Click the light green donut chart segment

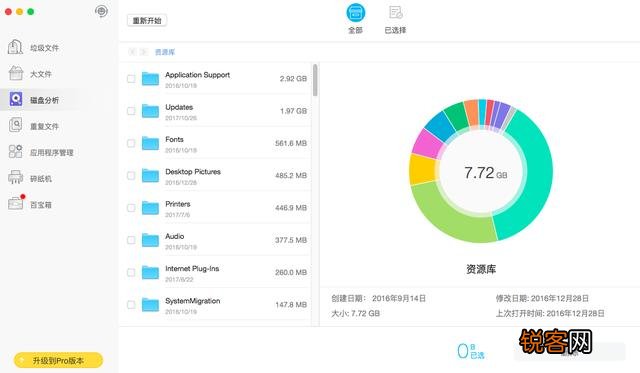point(451,215)
